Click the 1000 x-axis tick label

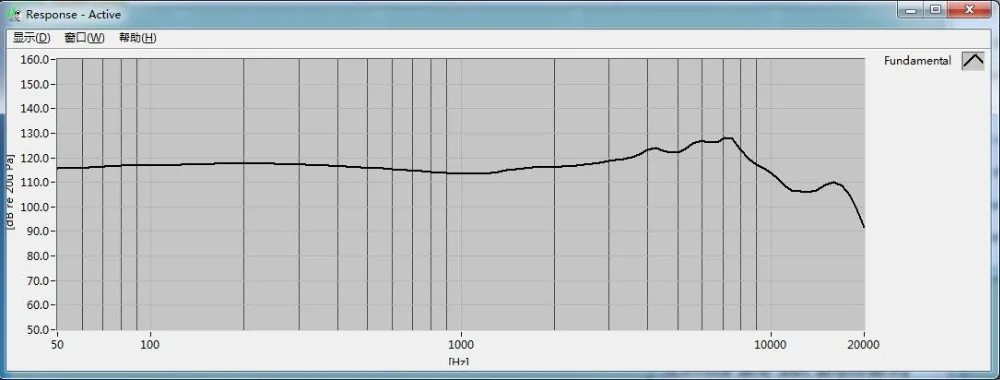click(460, 344)
